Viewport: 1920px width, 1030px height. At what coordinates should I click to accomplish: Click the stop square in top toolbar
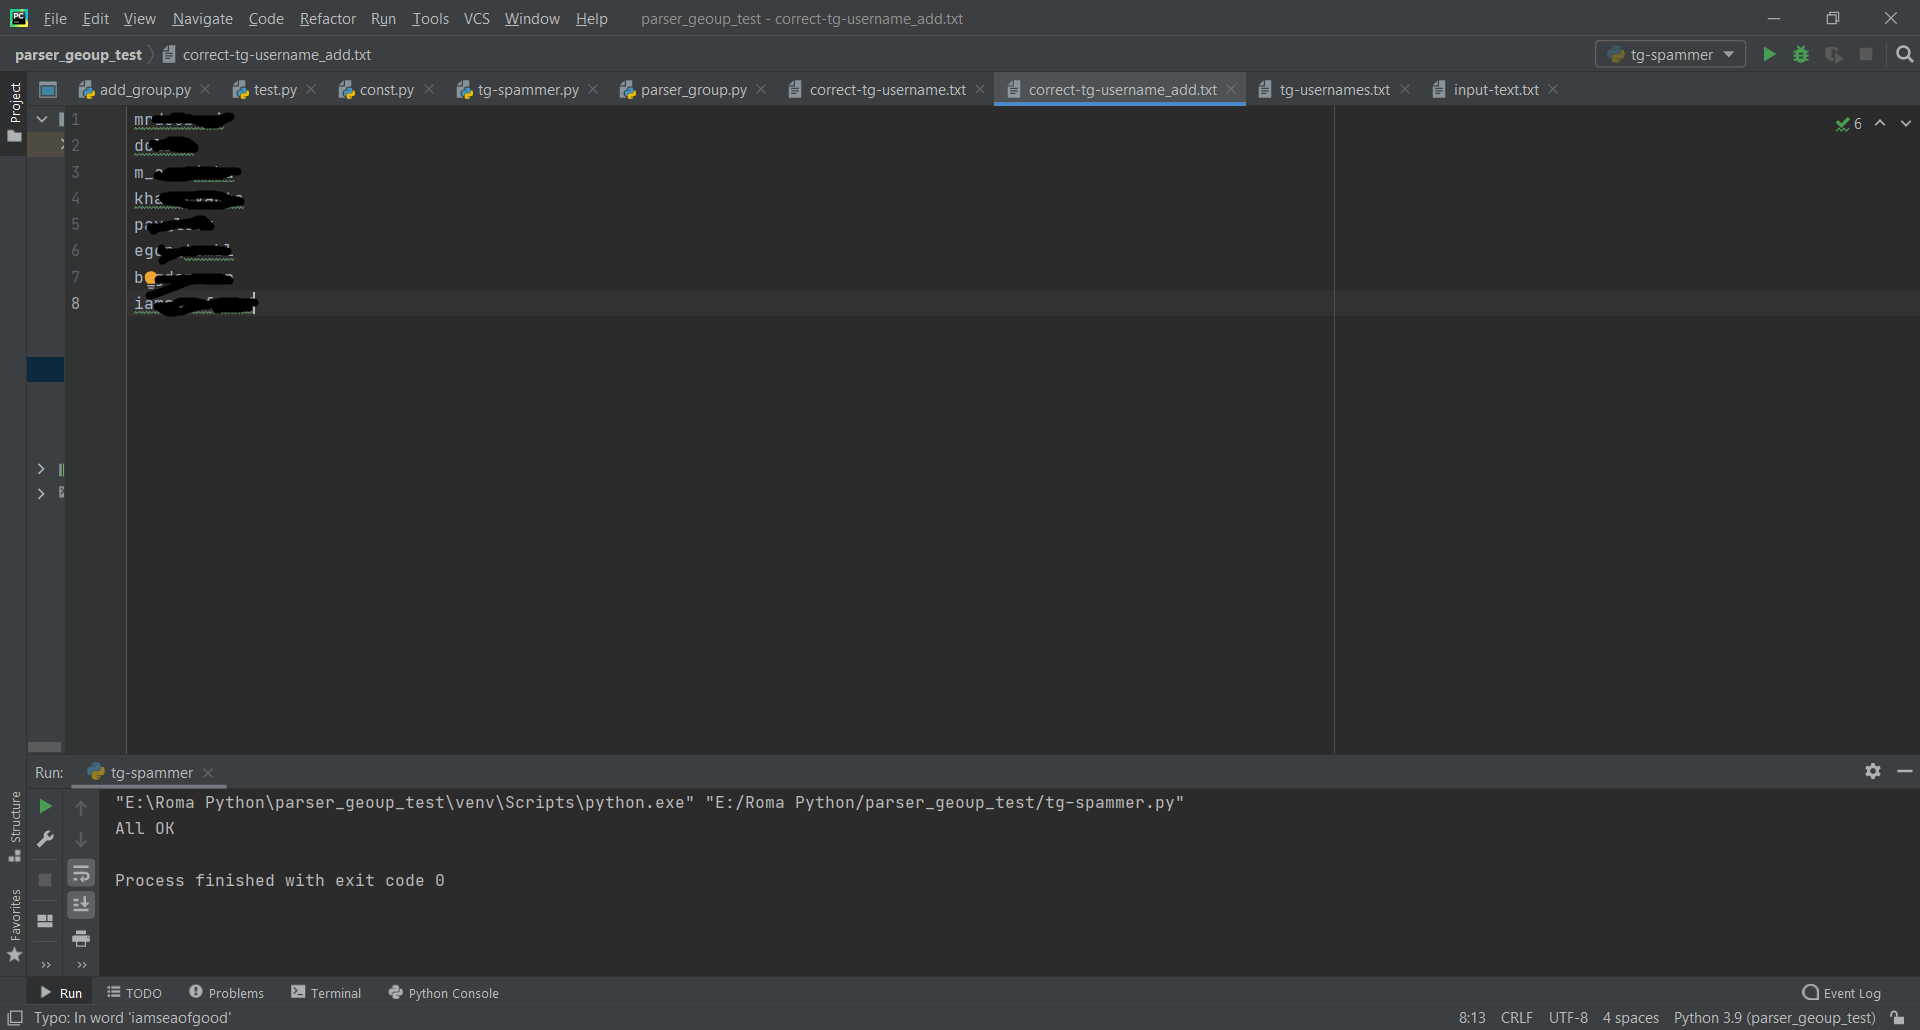(x=1866, y=54)
